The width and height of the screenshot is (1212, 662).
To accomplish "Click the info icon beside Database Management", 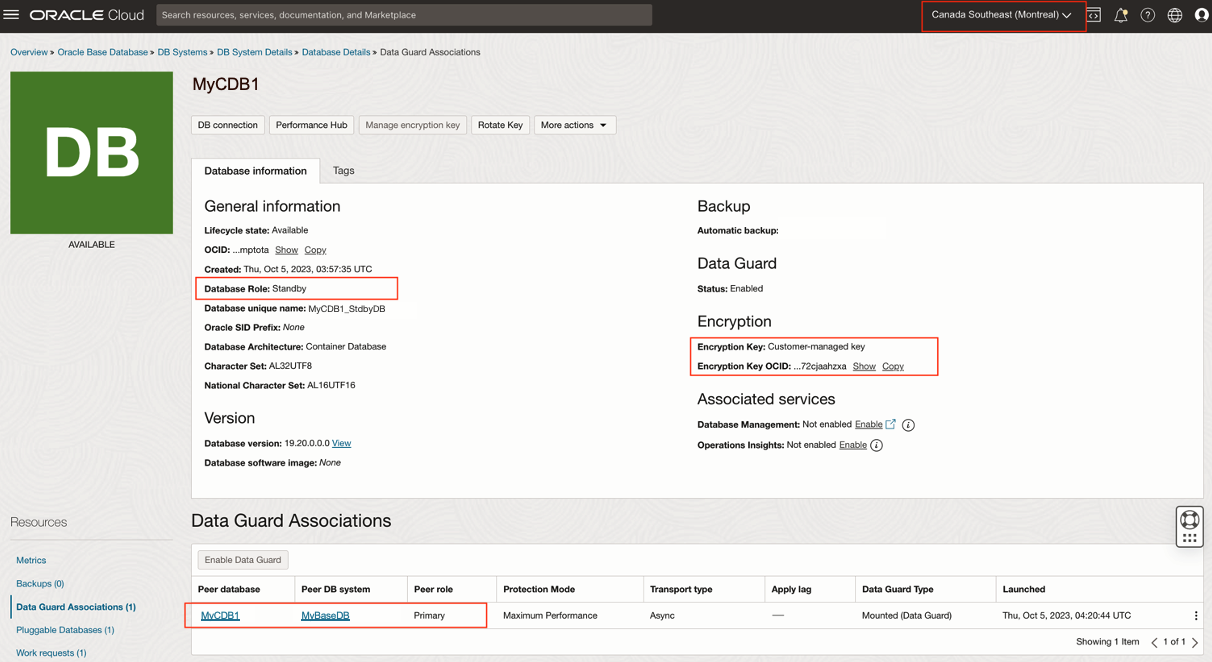I will click(x=908, y=425).
